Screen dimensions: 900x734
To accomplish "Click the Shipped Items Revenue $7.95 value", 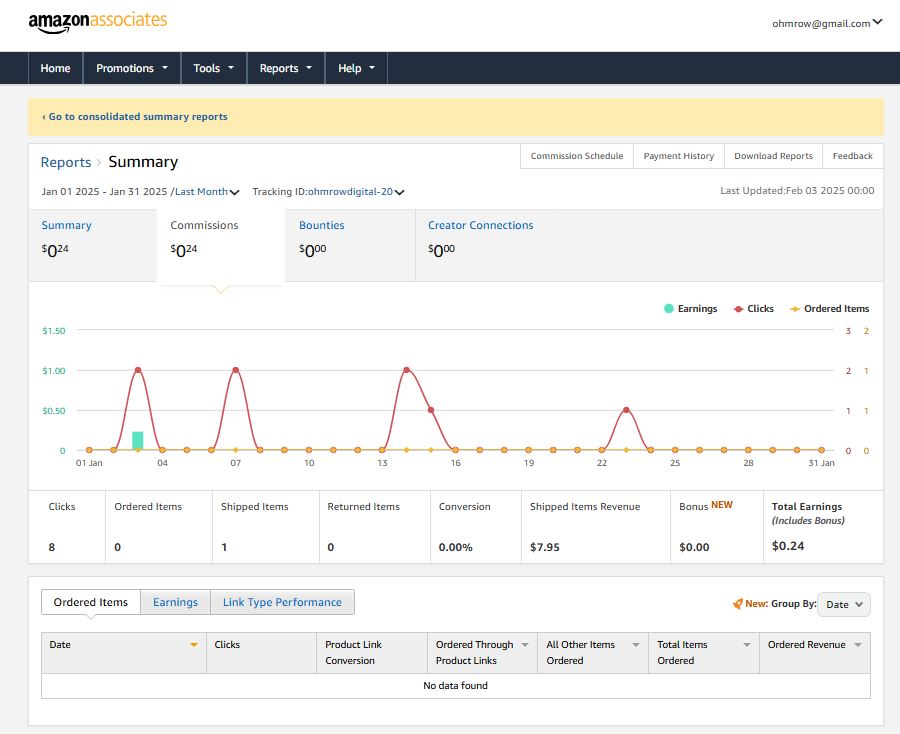I will [544, 547].
